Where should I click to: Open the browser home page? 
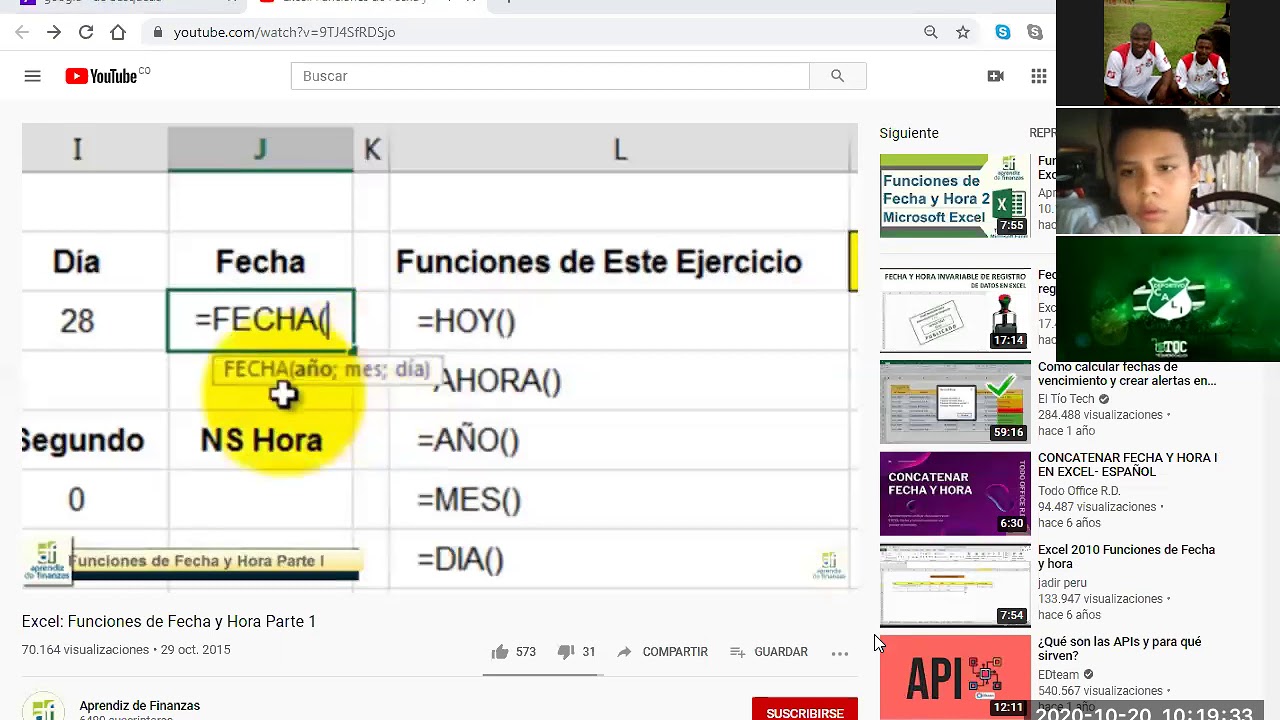point(118,32)
